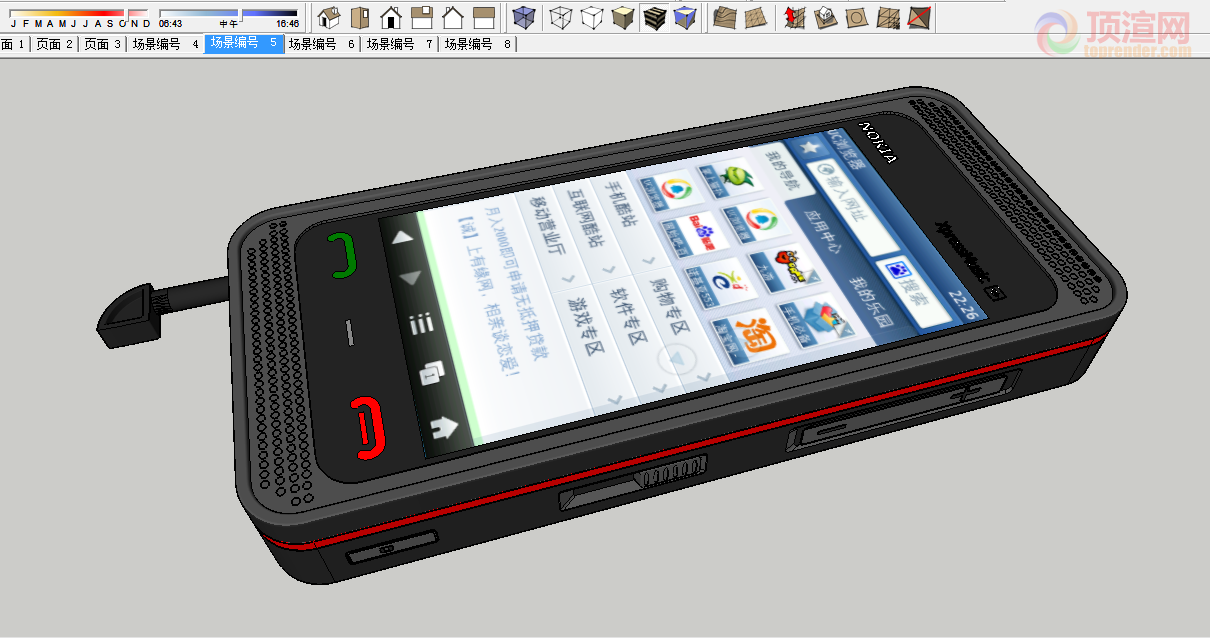Select the Add Detail sandbox tool
This screenshot has width=1210, height=638.
(x=887, y=17)
